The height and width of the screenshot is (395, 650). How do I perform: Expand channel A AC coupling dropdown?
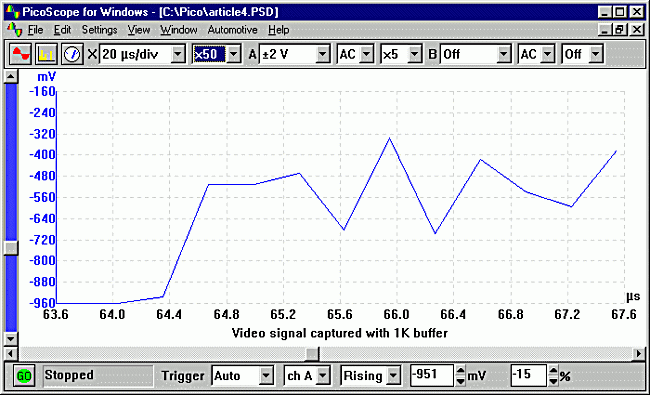367,54
